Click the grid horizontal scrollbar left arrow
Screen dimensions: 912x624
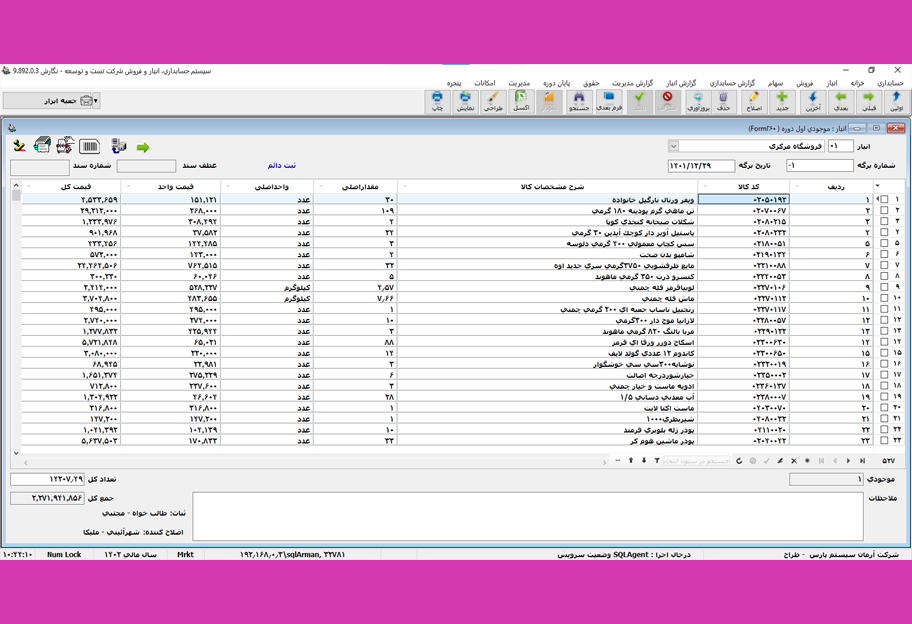[25, 462]
